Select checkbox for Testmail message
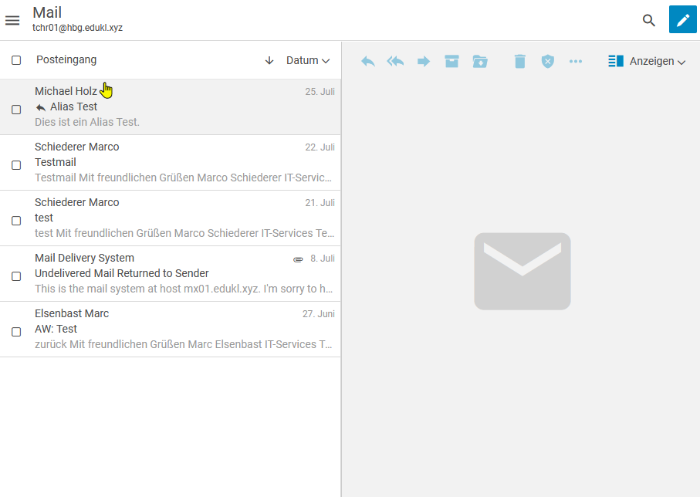The image size is (700, 497). click(16, 165)
